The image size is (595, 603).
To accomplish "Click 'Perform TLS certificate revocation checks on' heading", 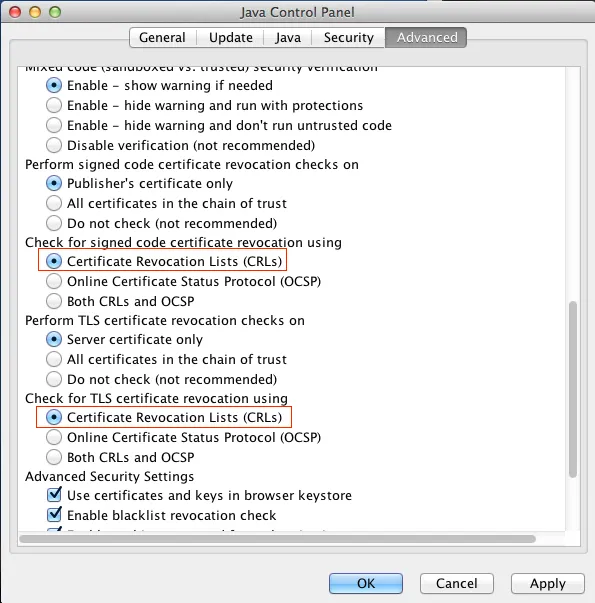I will pyautogui.click(x=165, y=321).
